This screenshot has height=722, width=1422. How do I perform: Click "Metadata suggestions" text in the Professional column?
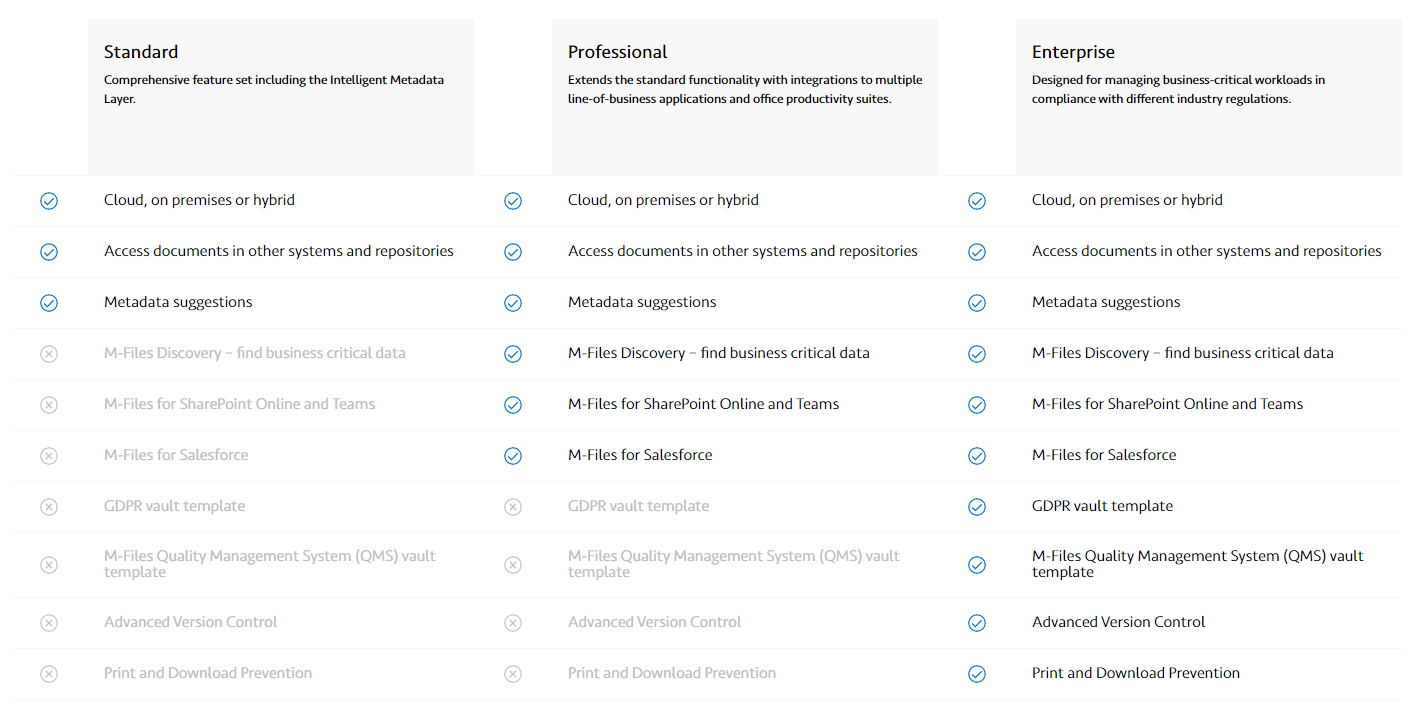[x=642, y=302]
